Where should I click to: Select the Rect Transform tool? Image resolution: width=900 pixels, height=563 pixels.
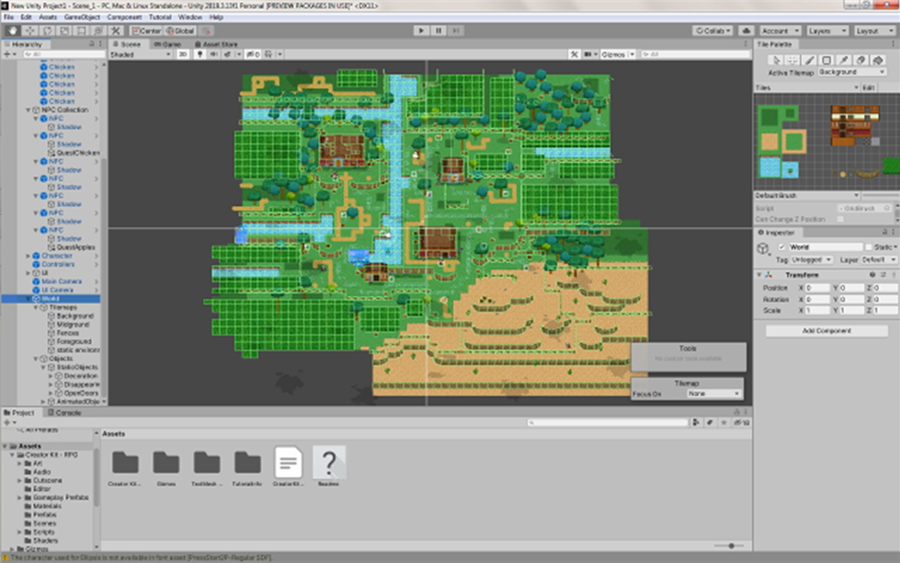(x=82, y=30)
